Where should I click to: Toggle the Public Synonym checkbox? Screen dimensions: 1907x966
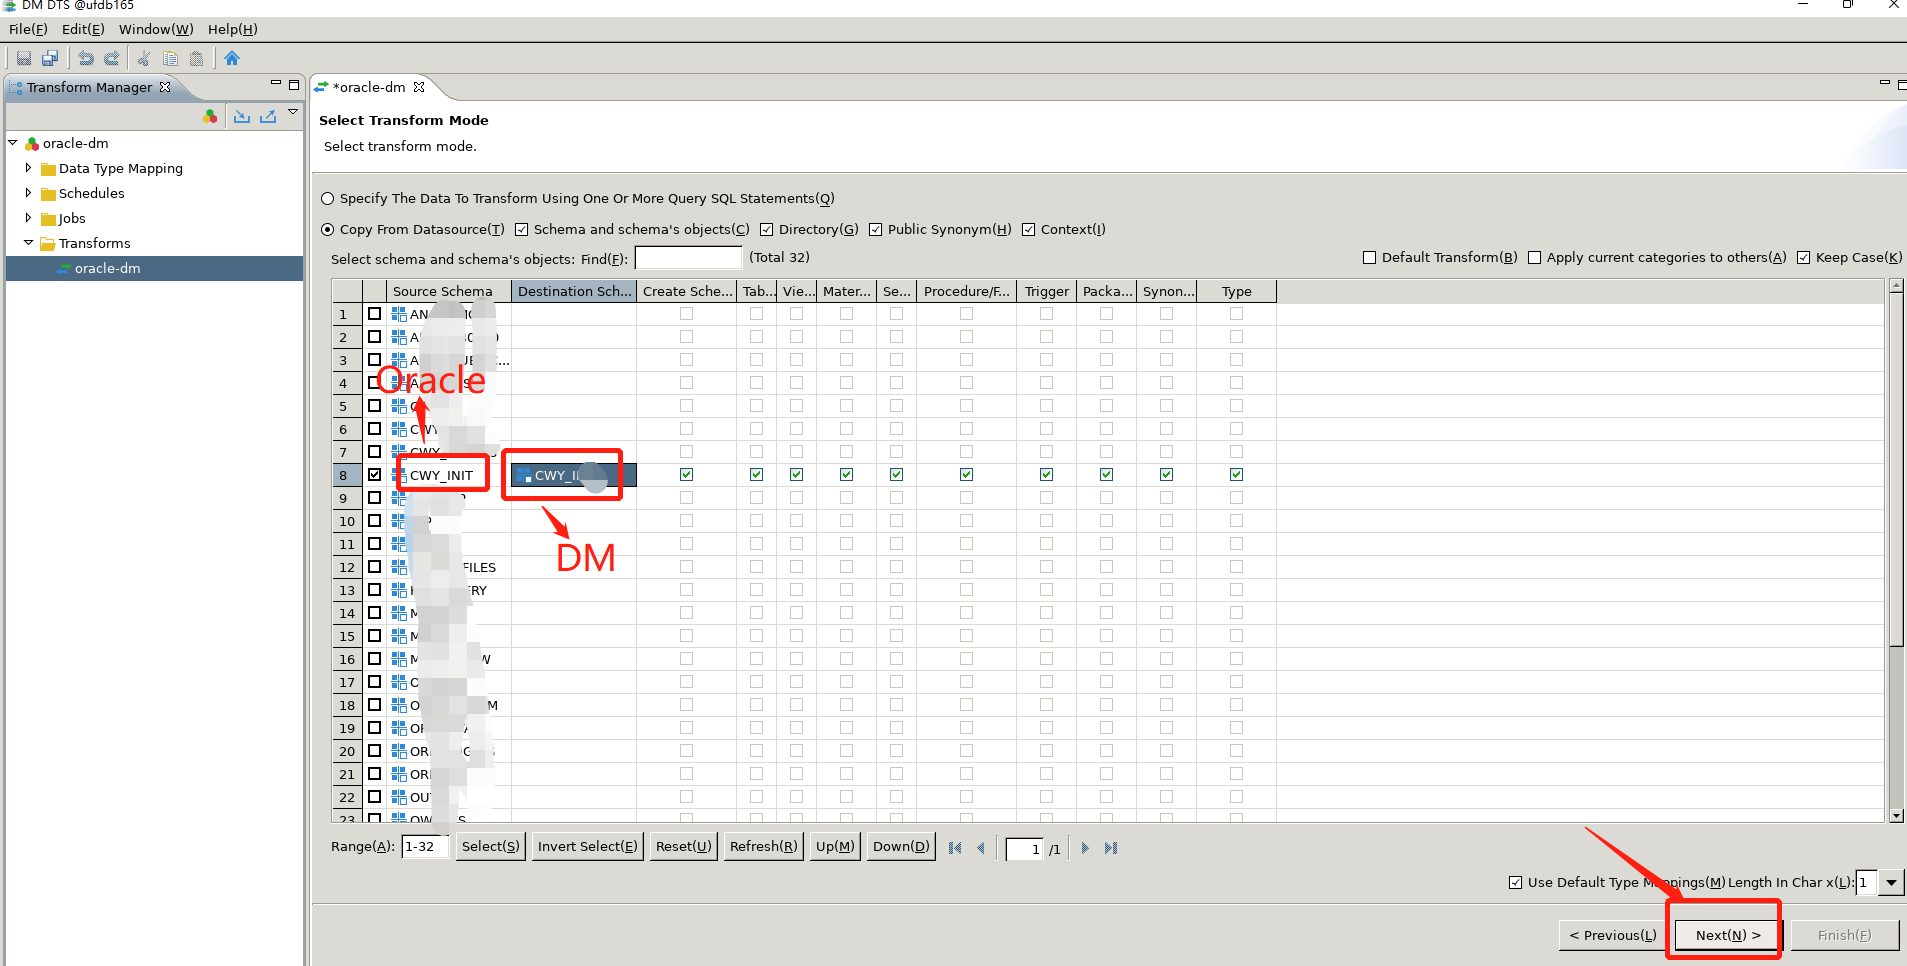pyautogui.click(x=875, y=230)
